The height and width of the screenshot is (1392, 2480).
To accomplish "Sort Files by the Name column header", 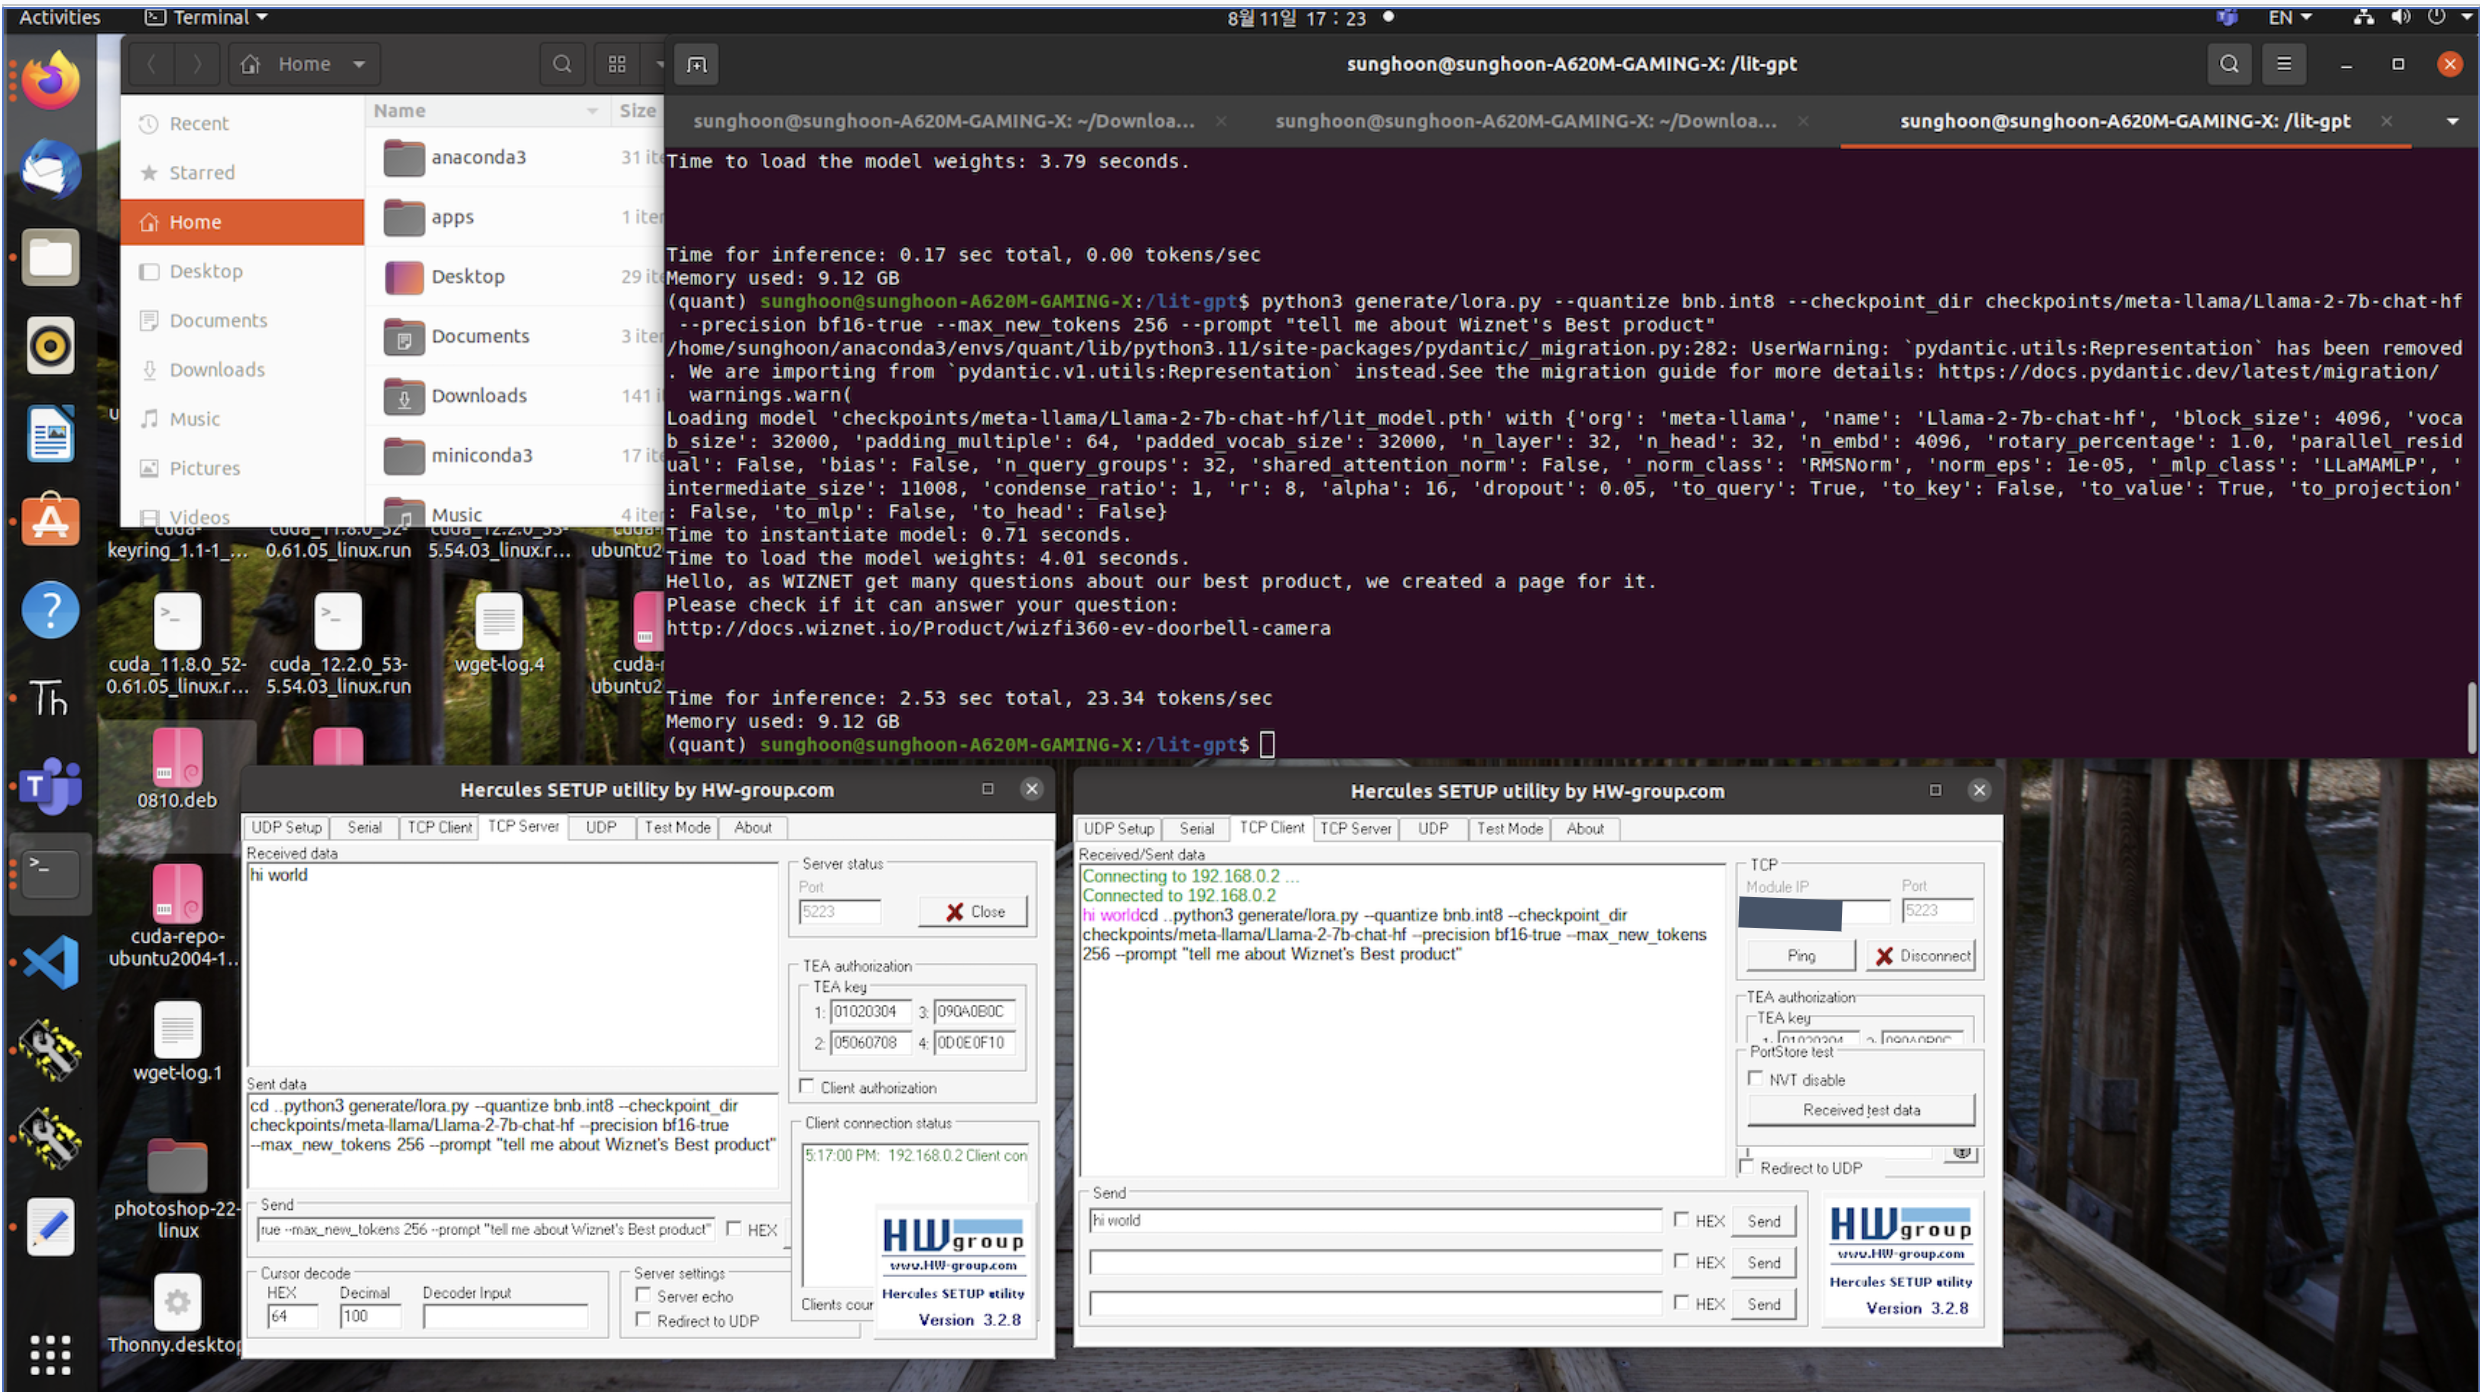I will [x=486, y=110].
